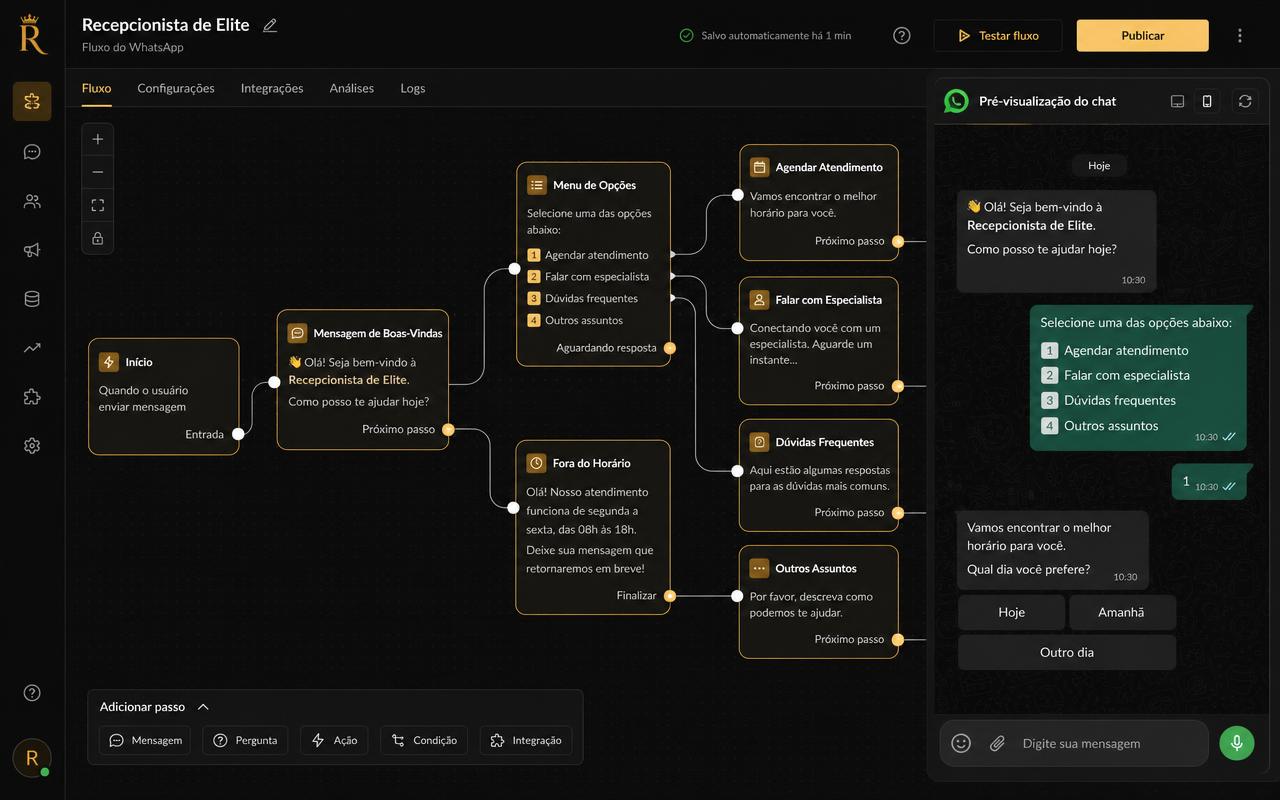This screenshot has width=1280, height=800.
Task: Click the help icon in the top bar
Action: (902, 36)
